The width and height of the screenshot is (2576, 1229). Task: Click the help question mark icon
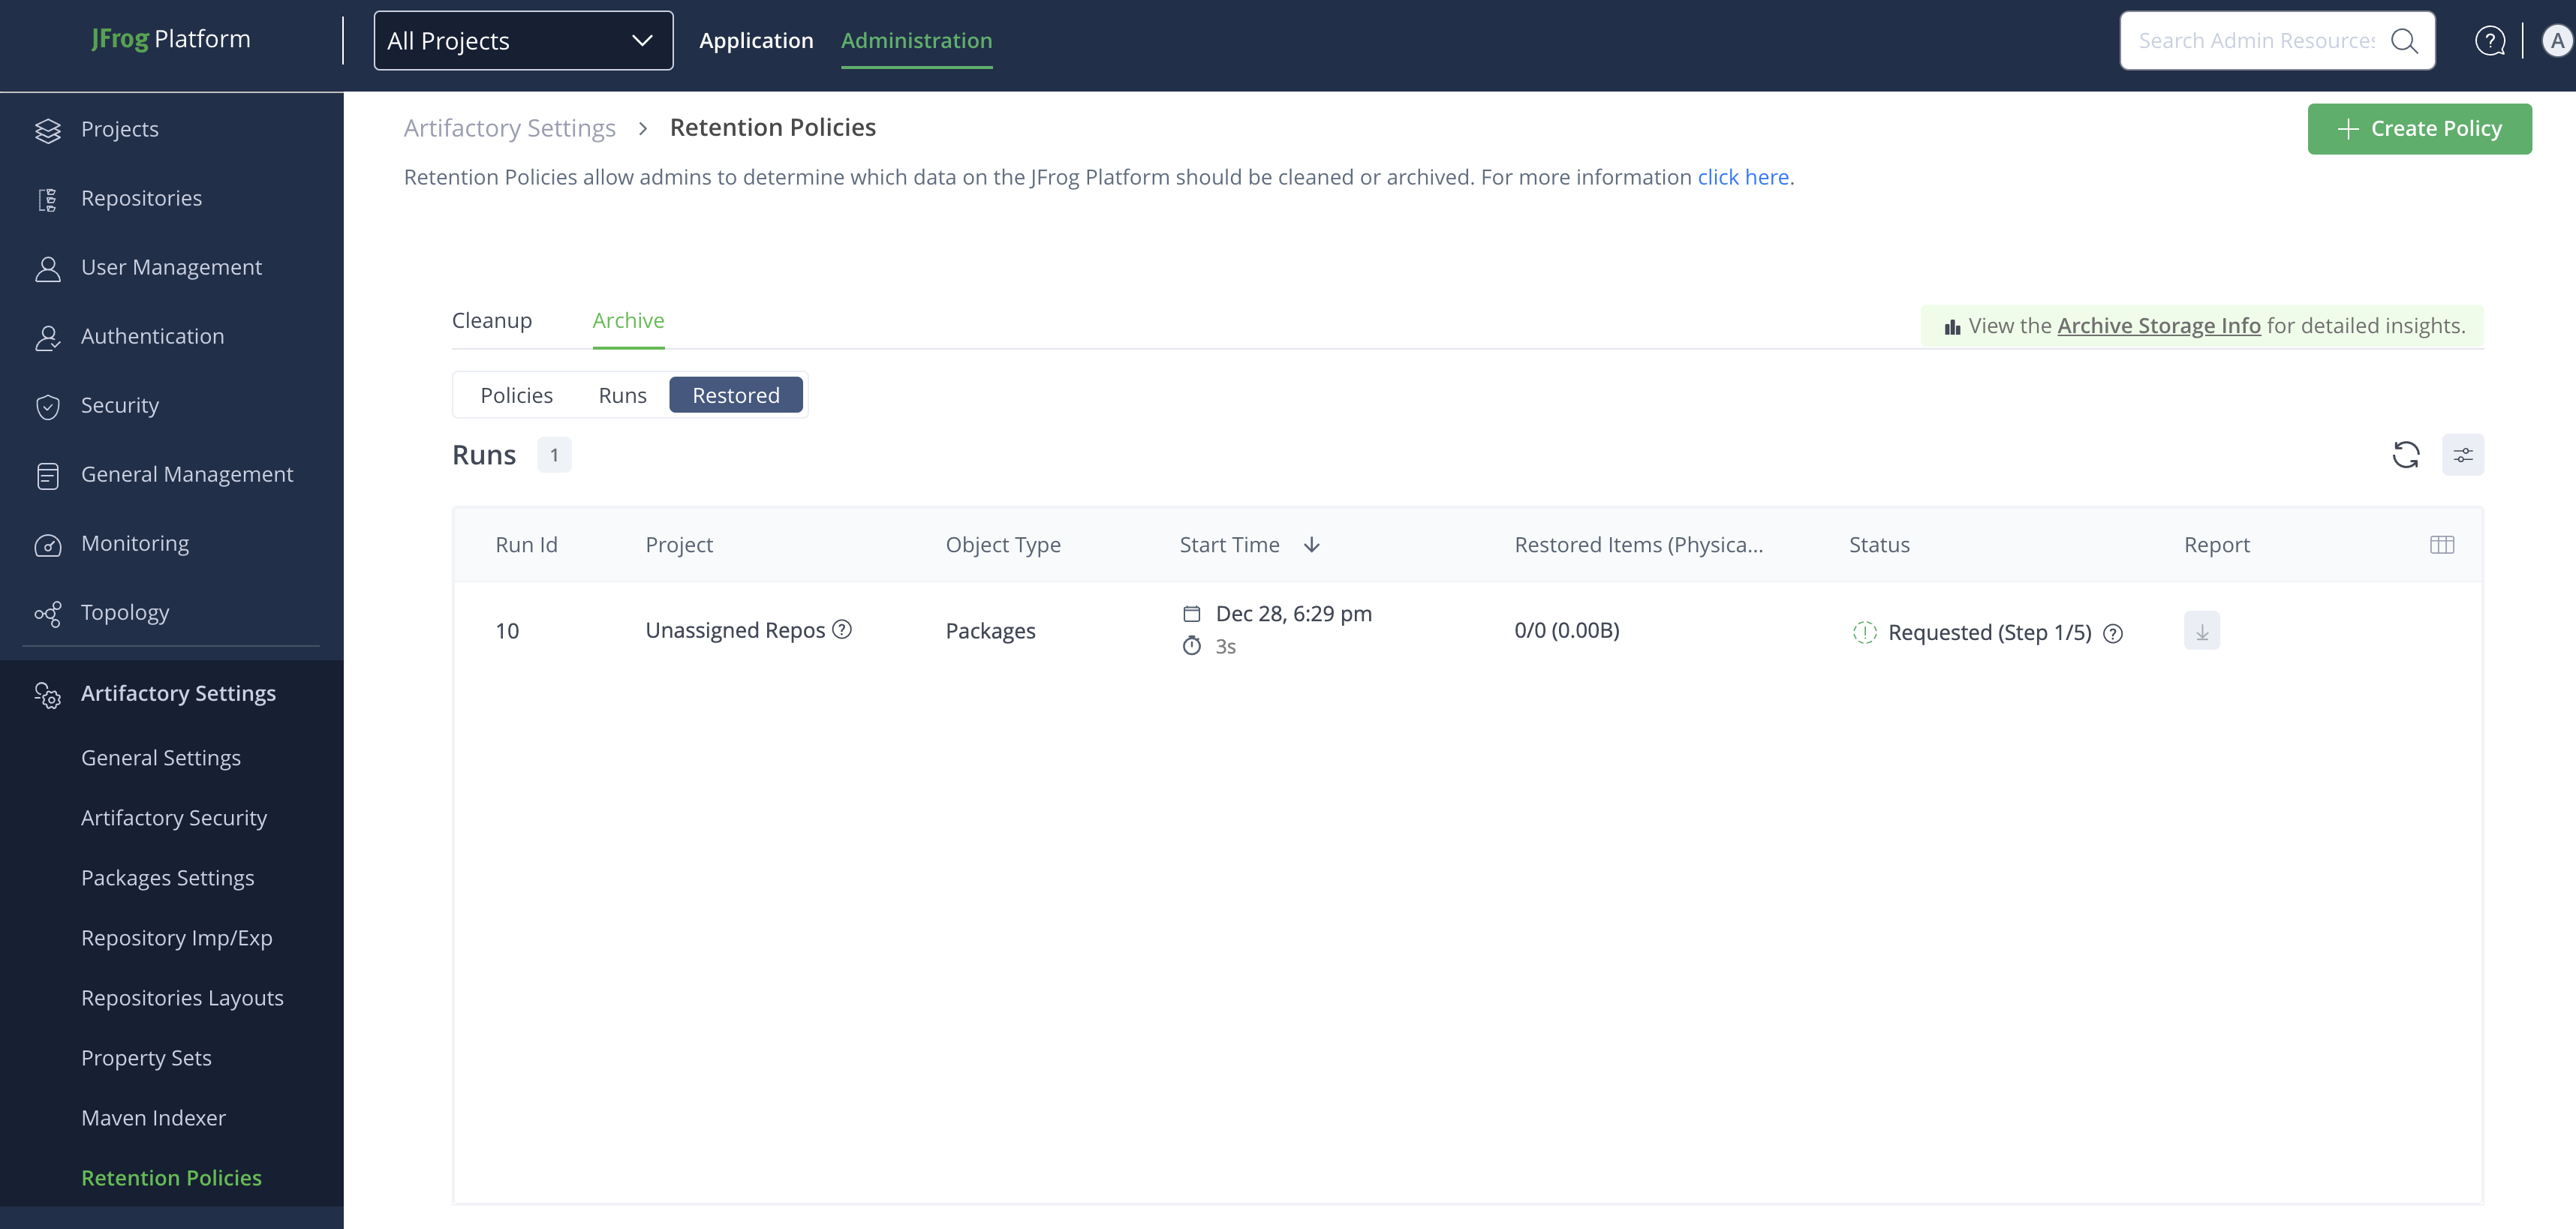(x=2489, y=41)
